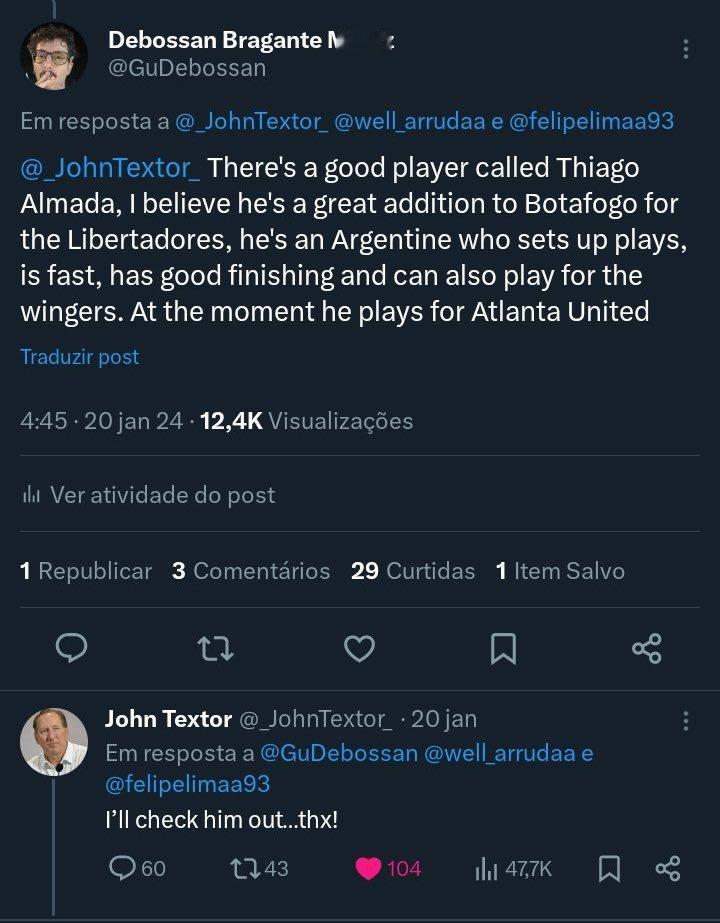The image size is (720, 923).
Task: Like the main post with heart icon
Action: [x=359, y=649]
